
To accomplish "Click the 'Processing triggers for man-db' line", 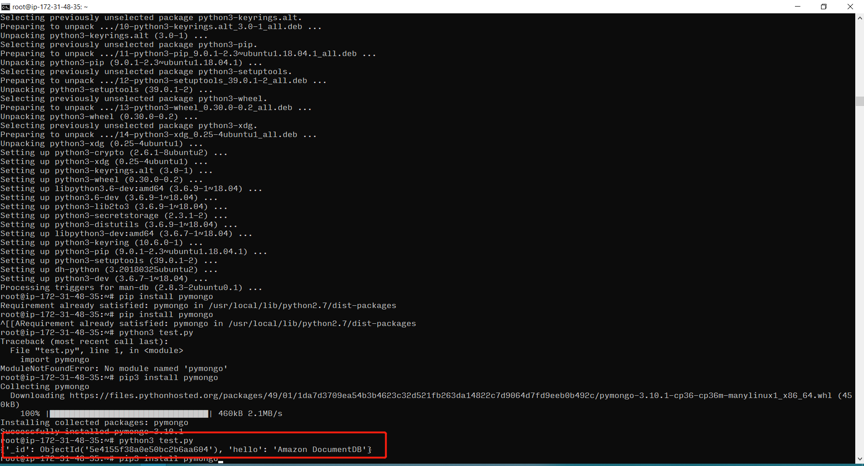I will (x=131, y=287).
